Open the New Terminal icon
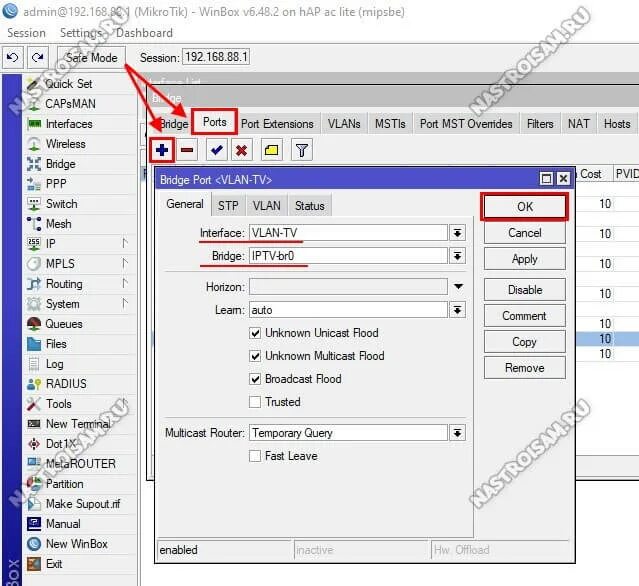 (34, 424)
